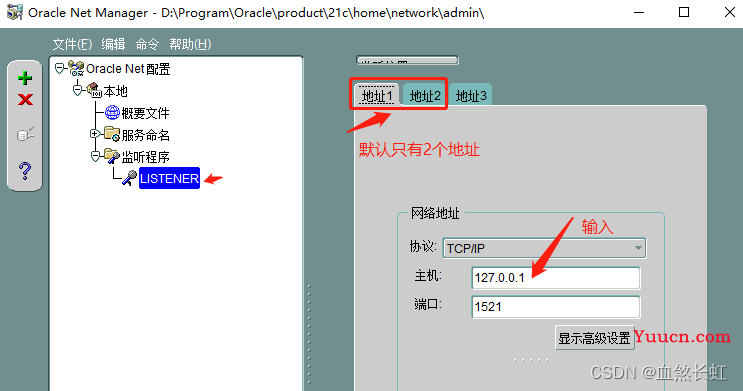743x391 pixels.
Task: Click the red X delete icon
Action: tap(25, 100)
